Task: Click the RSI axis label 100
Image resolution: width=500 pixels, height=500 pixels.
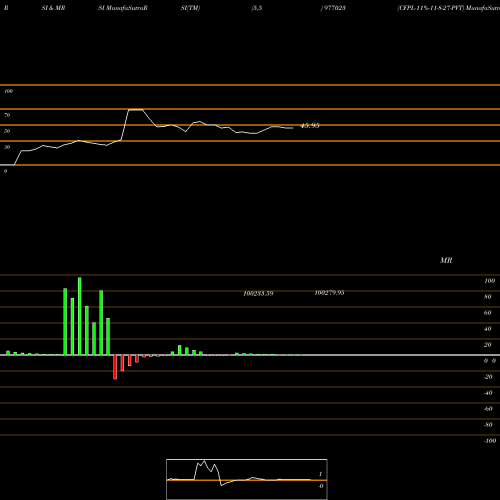Action: 8,91
